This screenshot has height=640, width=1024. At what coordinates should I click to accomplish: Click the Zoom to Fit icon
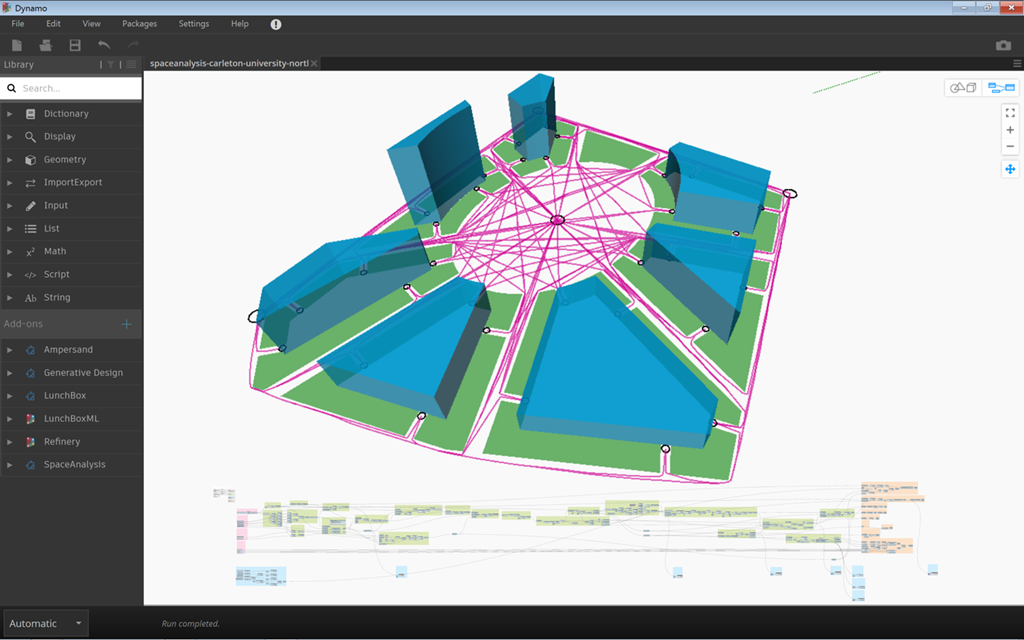click(1010, 113)
